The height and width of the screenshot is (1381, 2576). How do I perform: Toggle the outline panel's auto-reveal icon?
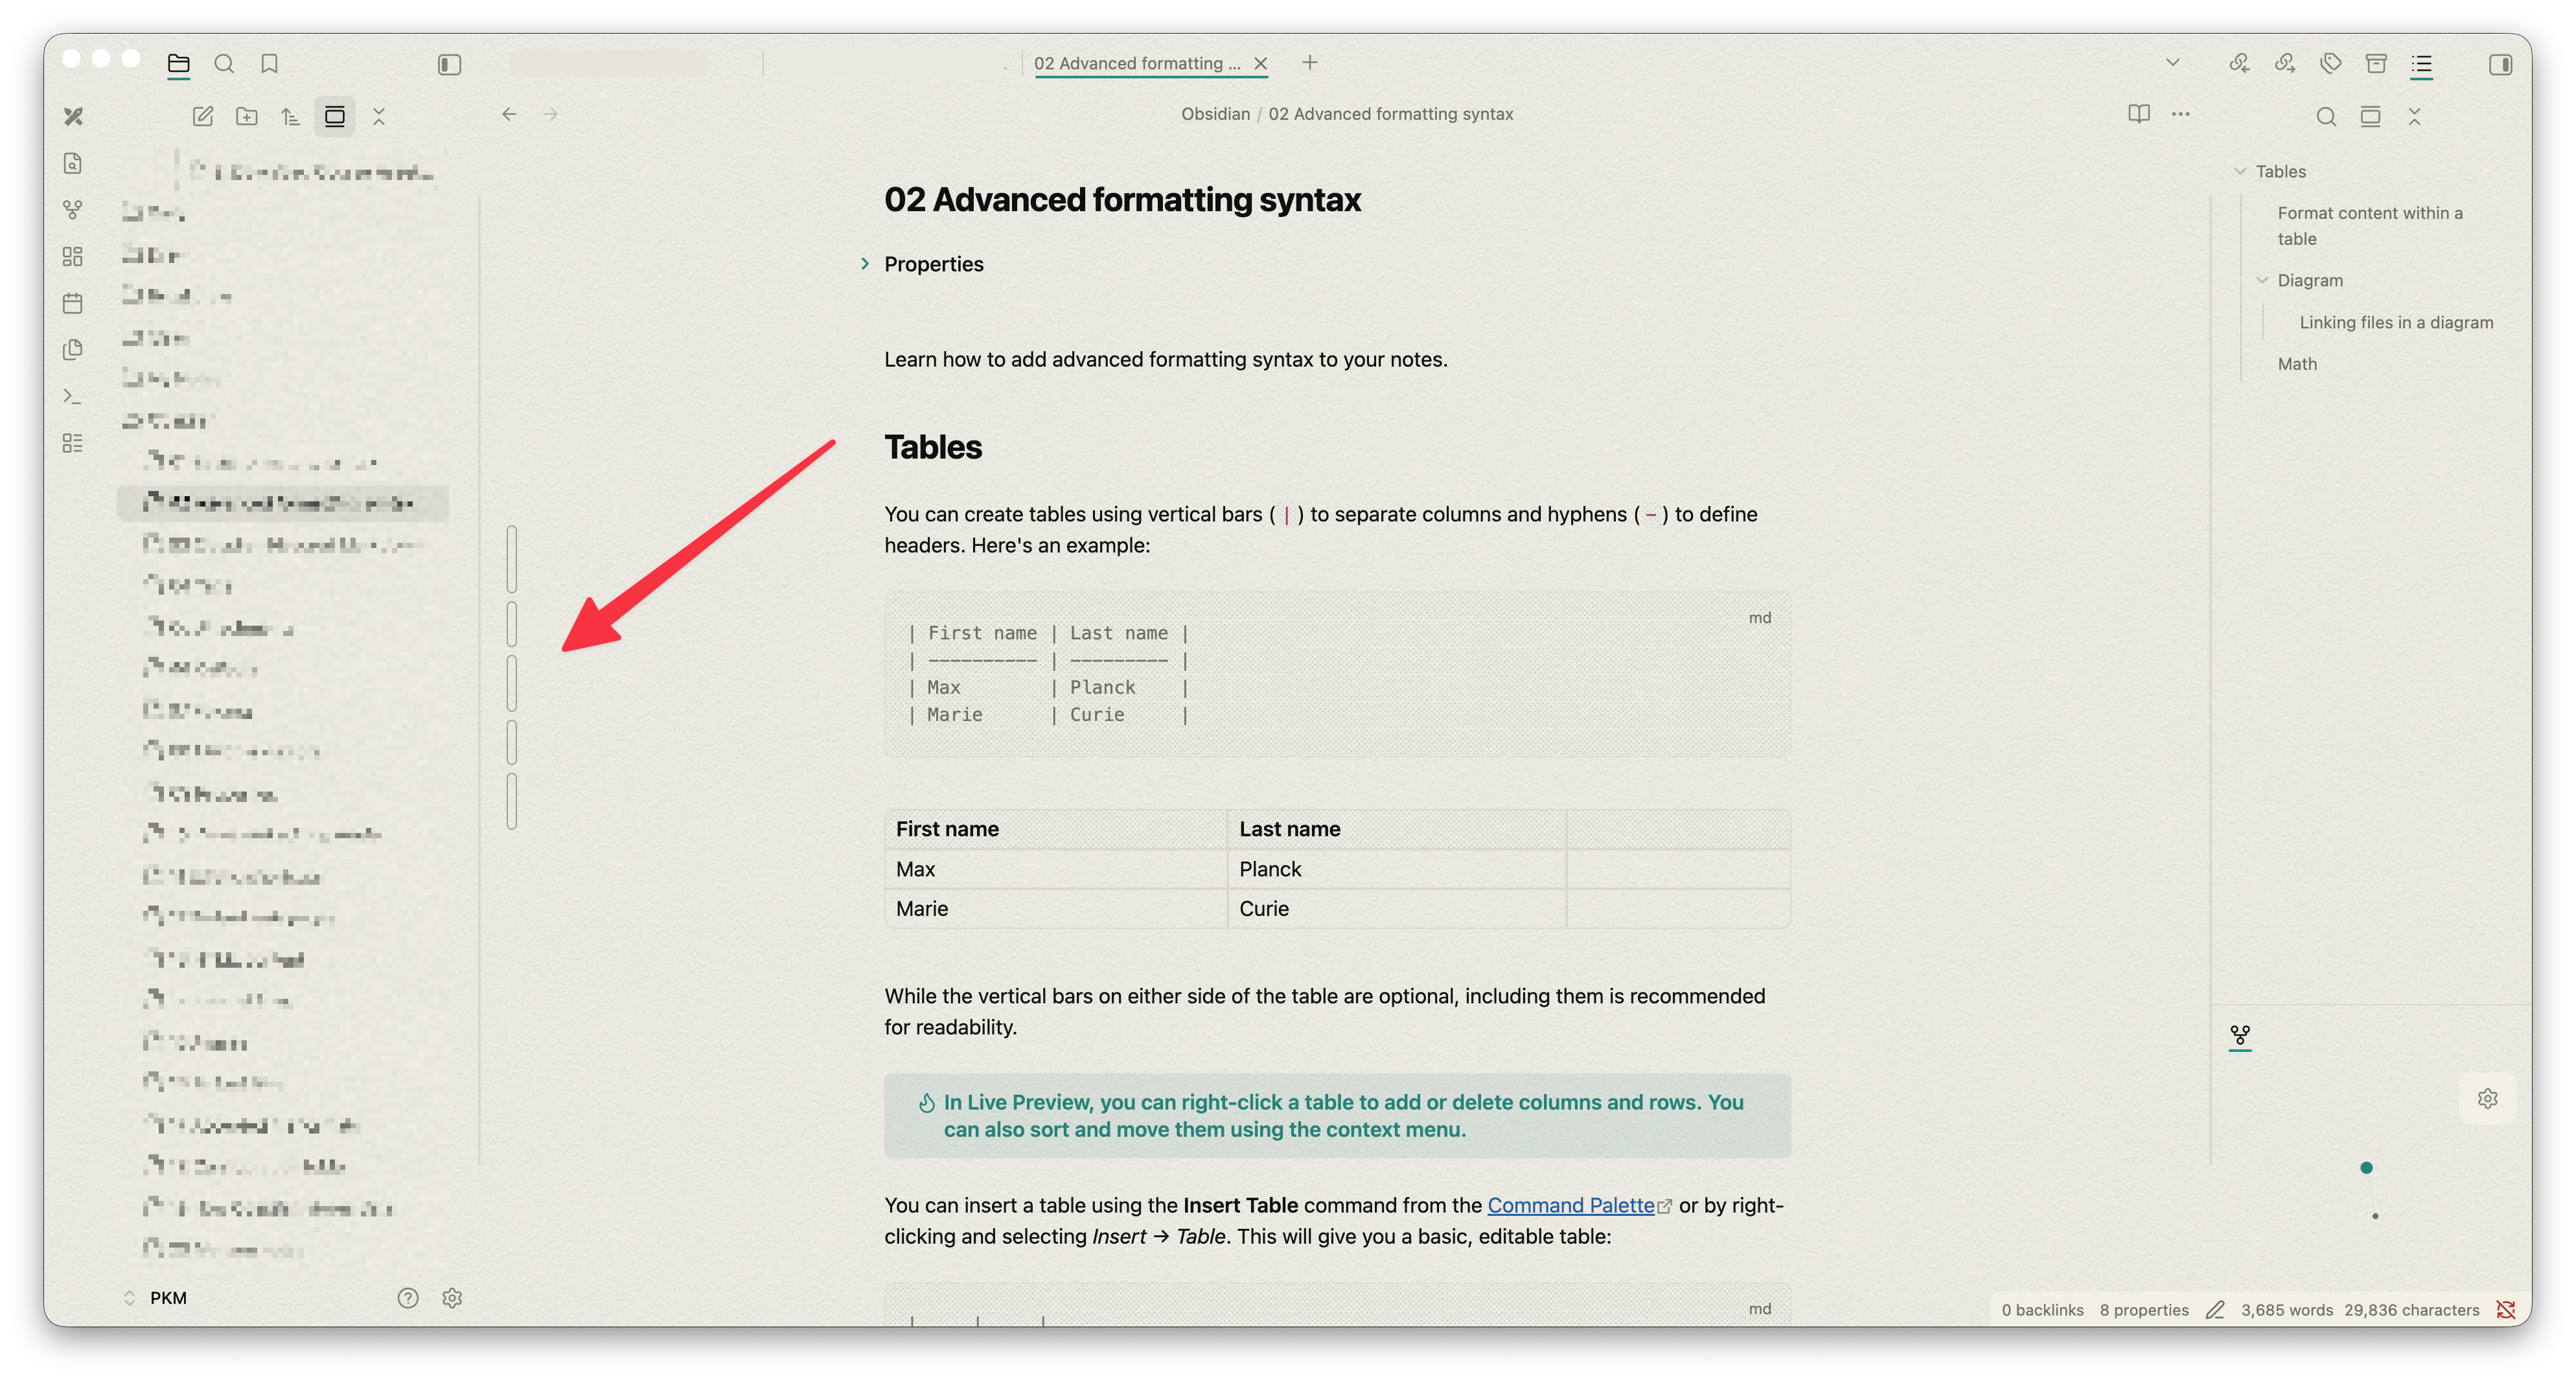2370,117
